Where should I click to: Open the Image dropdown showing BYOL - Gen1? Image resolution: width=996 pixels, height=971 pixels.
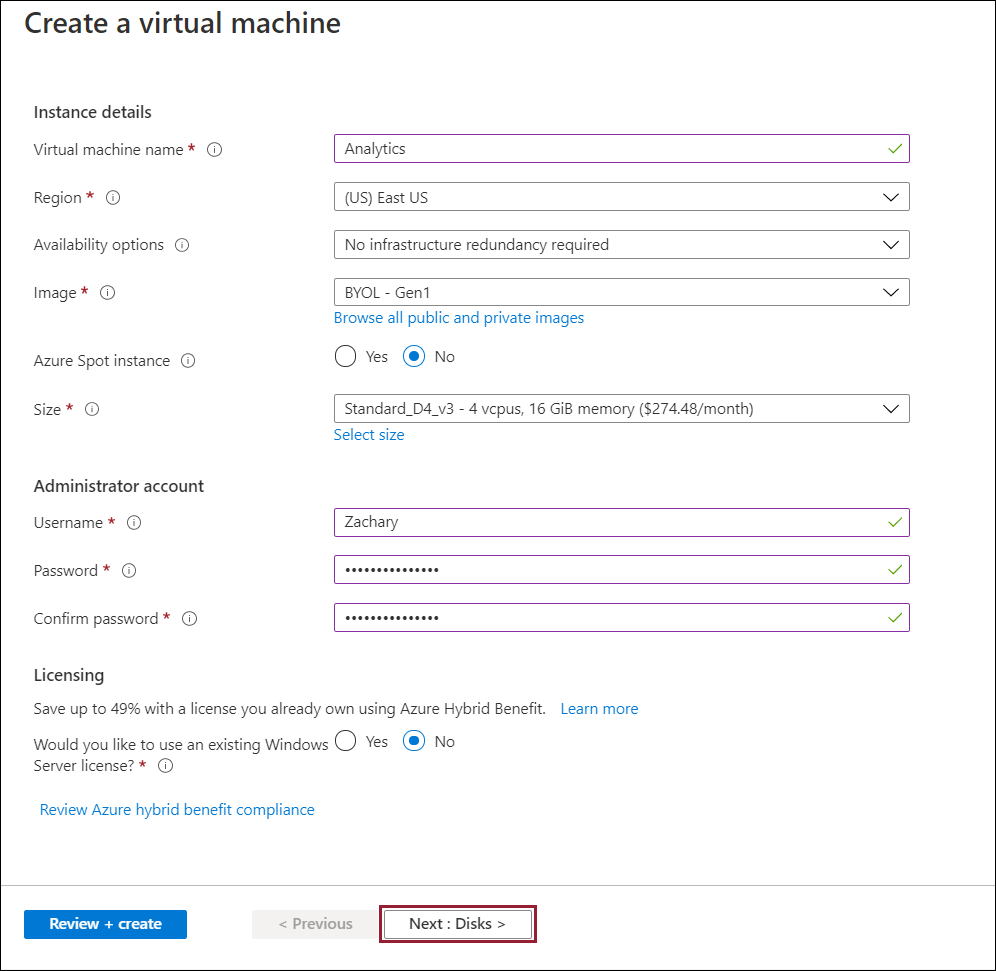pos(621,292)
